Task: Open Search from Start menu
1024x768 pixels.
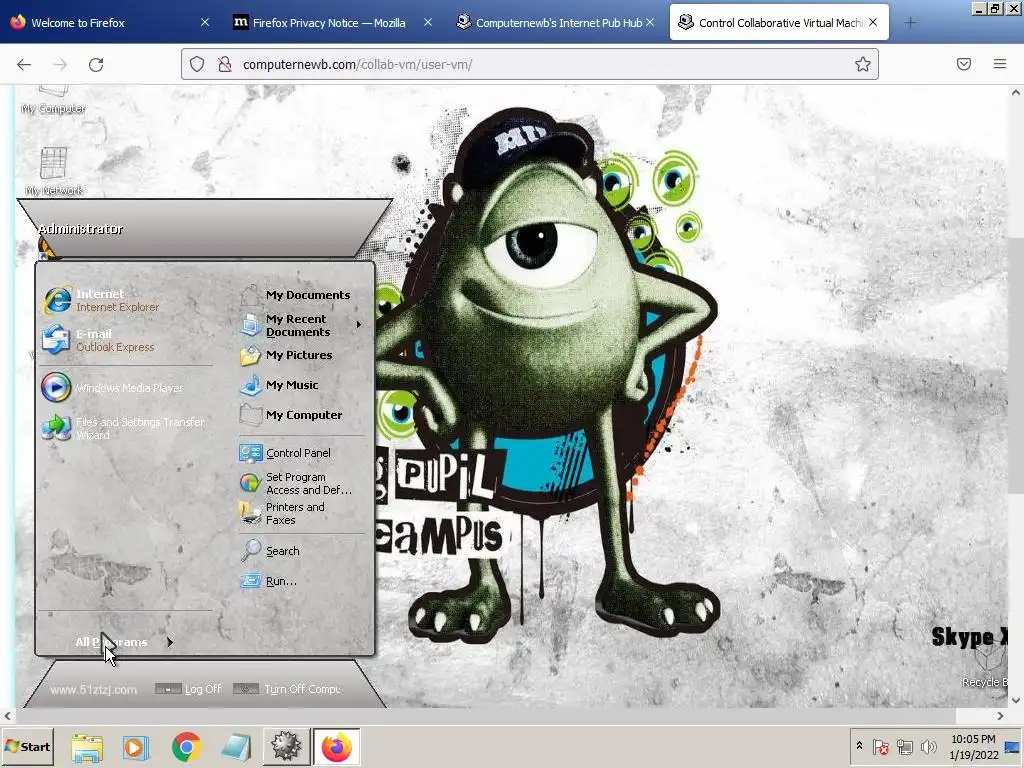Action: [x=270, y=551]
